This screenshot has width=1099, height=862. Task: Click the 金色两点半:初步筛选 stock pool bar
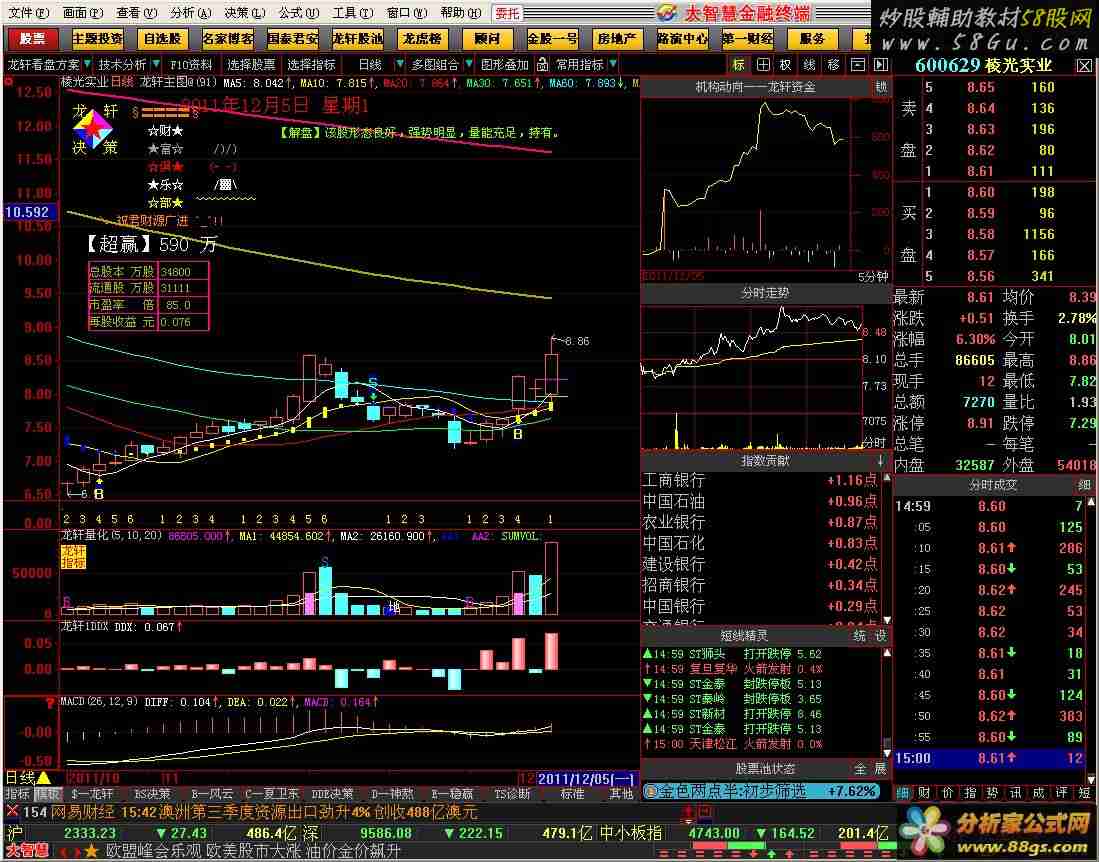click(761, 791)
